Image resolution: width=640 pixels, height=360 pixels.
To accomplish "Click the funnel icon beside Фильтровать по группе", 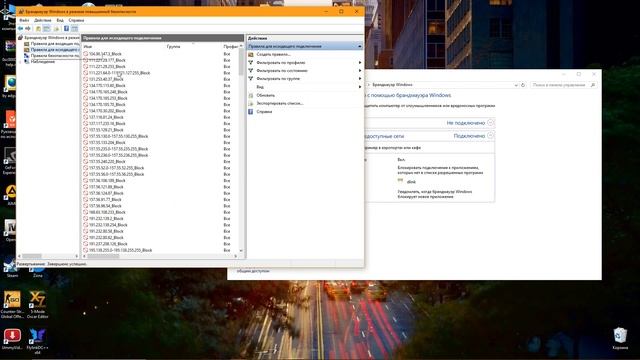I will [x=251, y=78].
